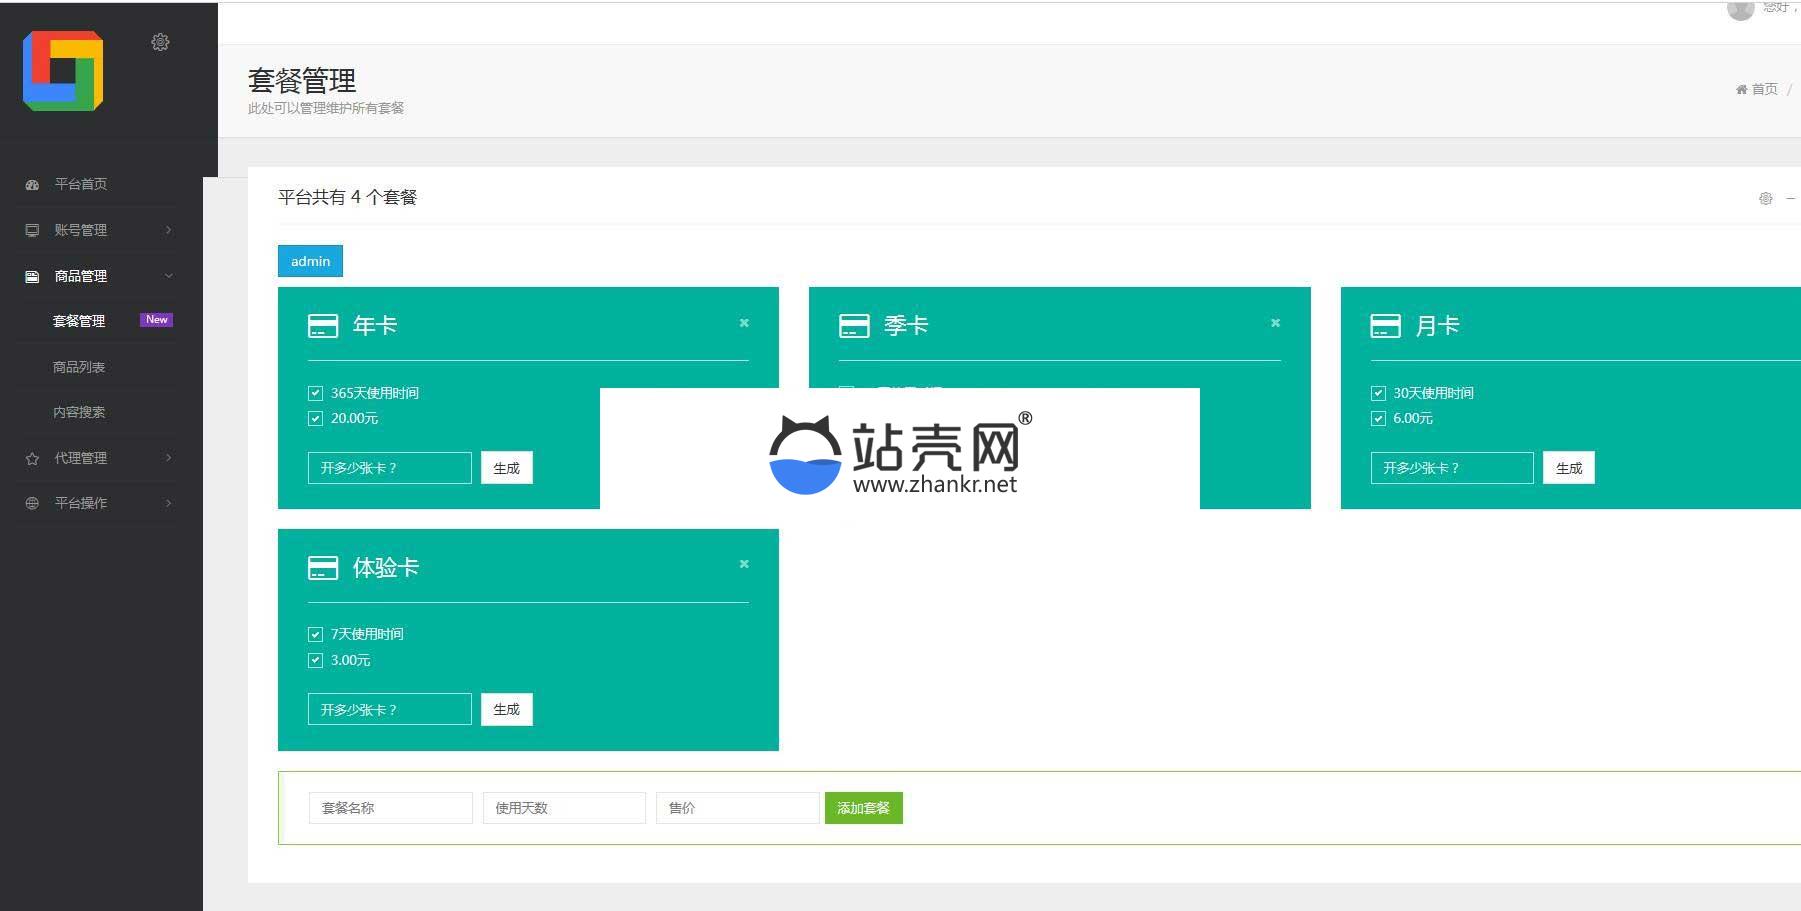Open the 商品列表 sidebar entry

(x=80, y=366)
